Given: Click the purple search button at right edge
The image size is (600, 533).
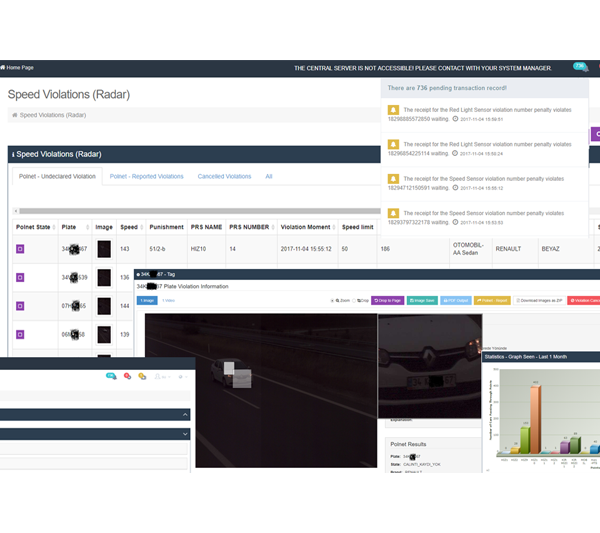Looking at the screenshot, I should tap(596, 134).
